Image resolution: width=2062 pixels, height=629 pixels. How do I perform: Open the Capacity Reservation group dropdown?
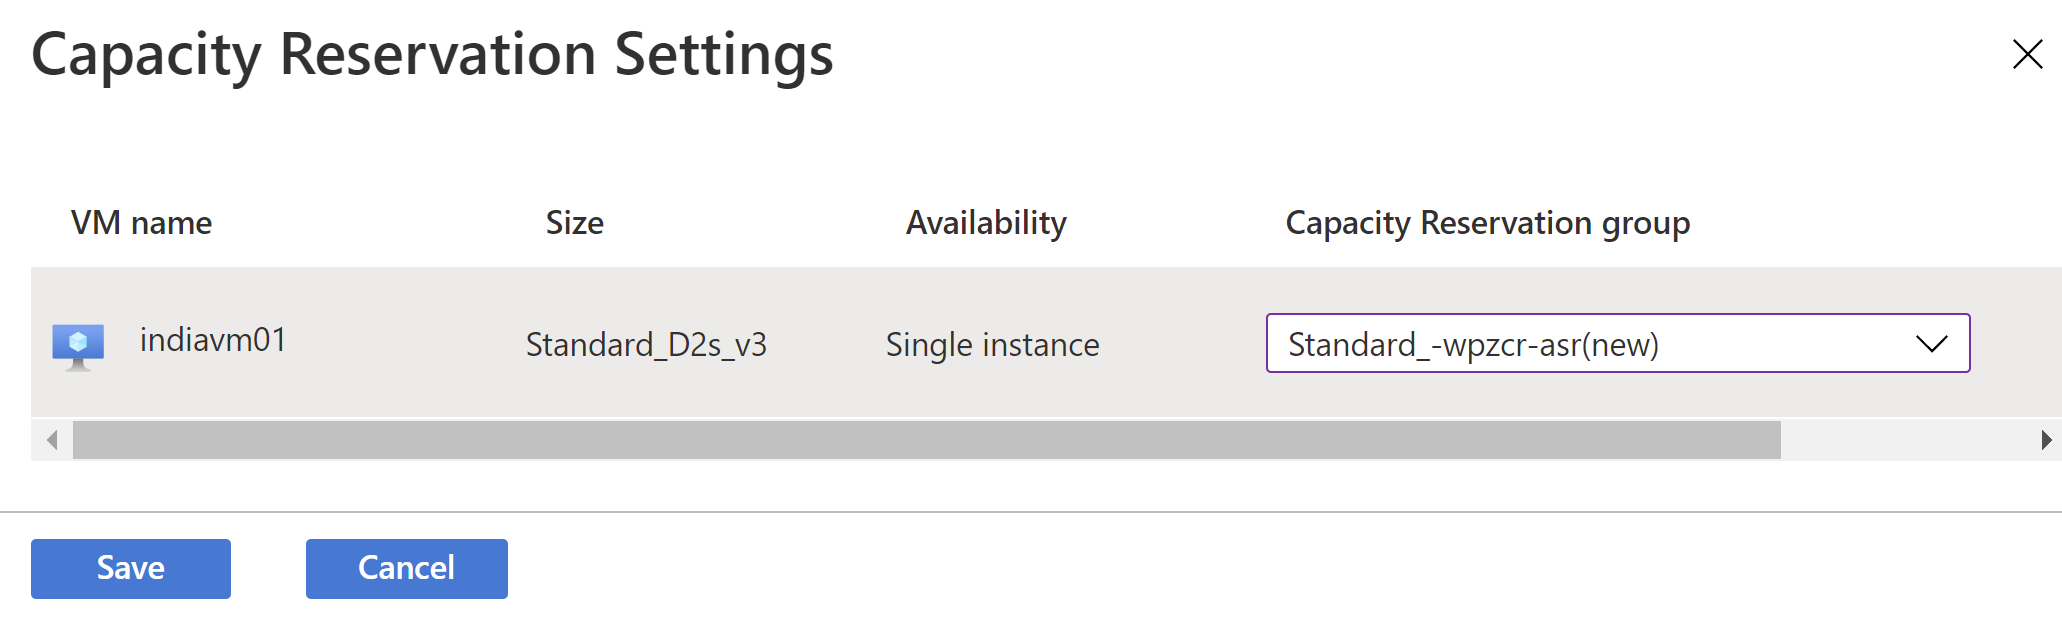click(x=1618, y=343)
